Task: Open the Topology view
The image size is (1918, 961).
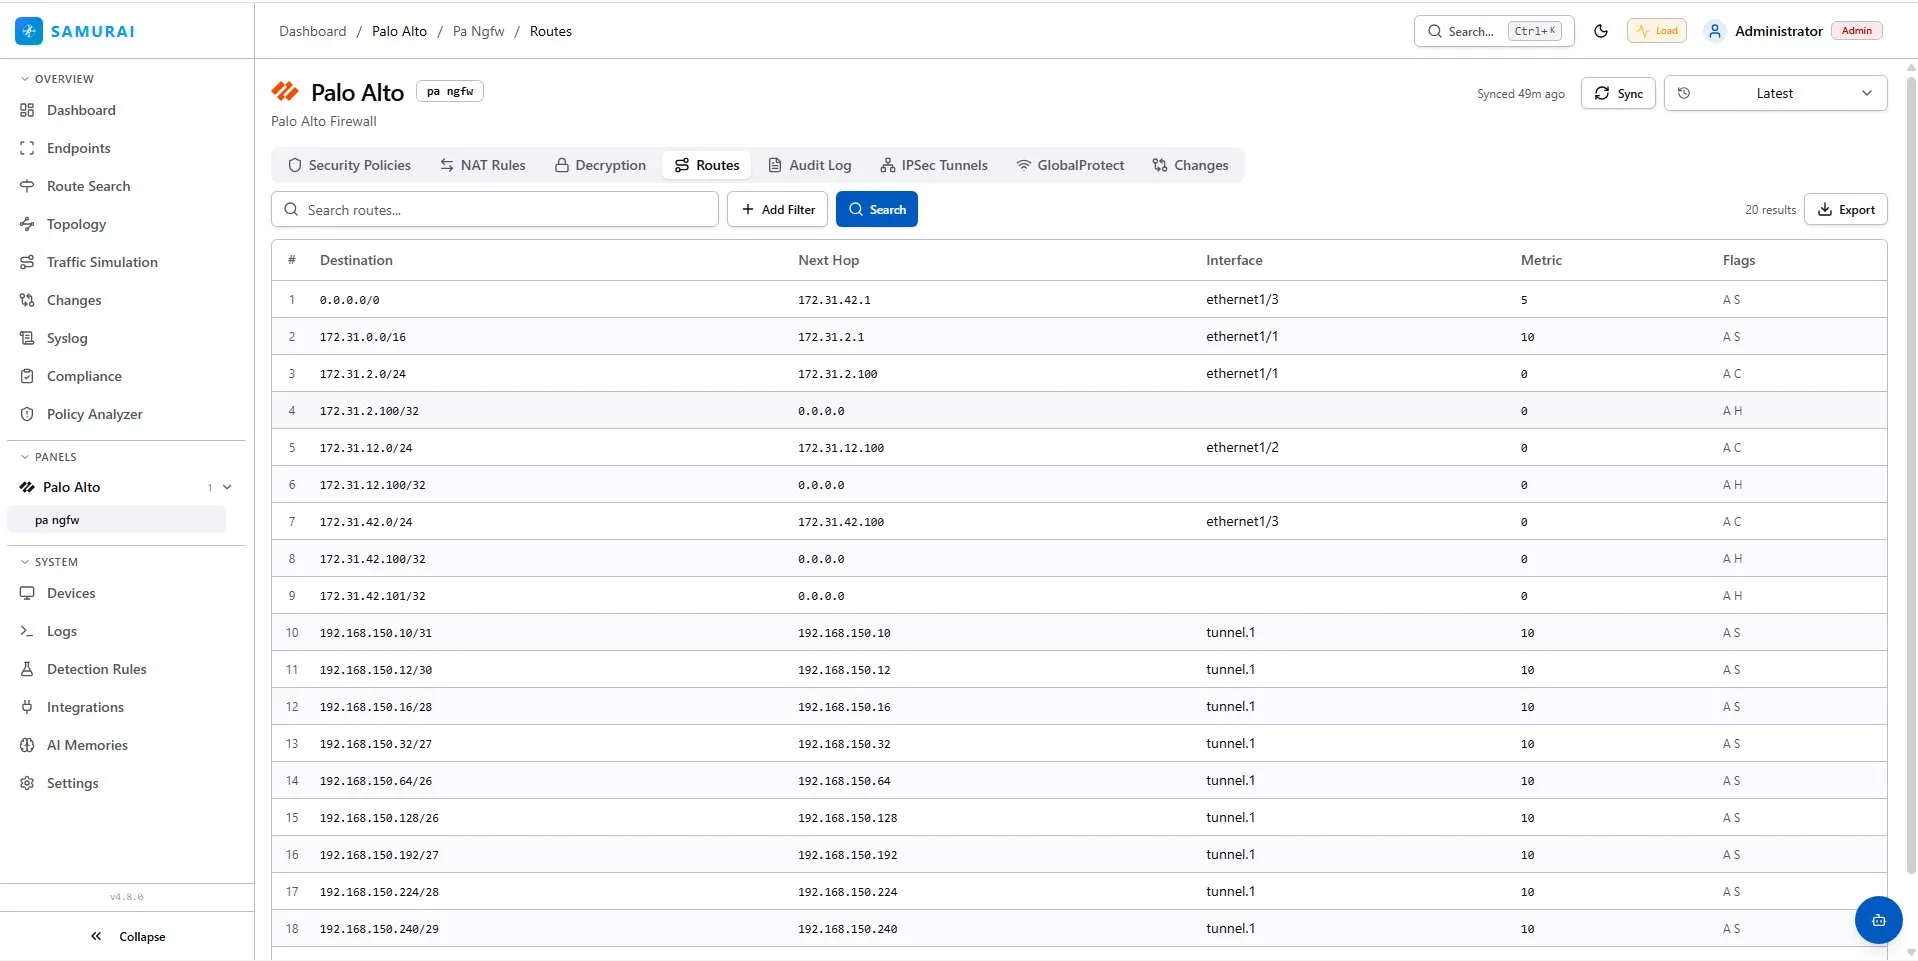Action: click(76, 224)
